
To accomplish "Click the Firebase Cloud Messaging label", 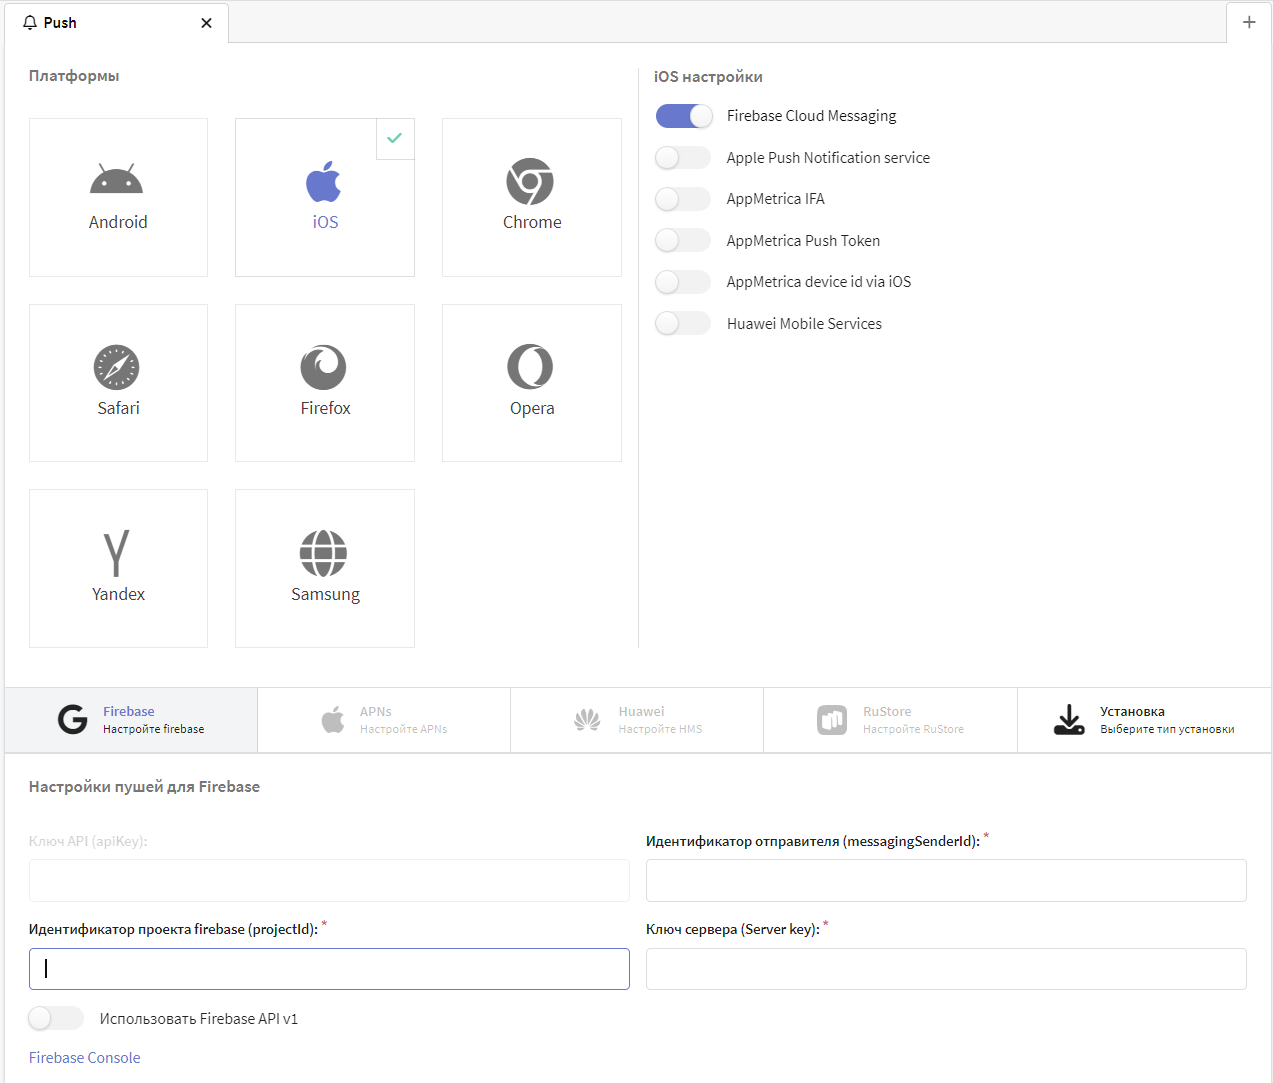I will tap(811, 116).
